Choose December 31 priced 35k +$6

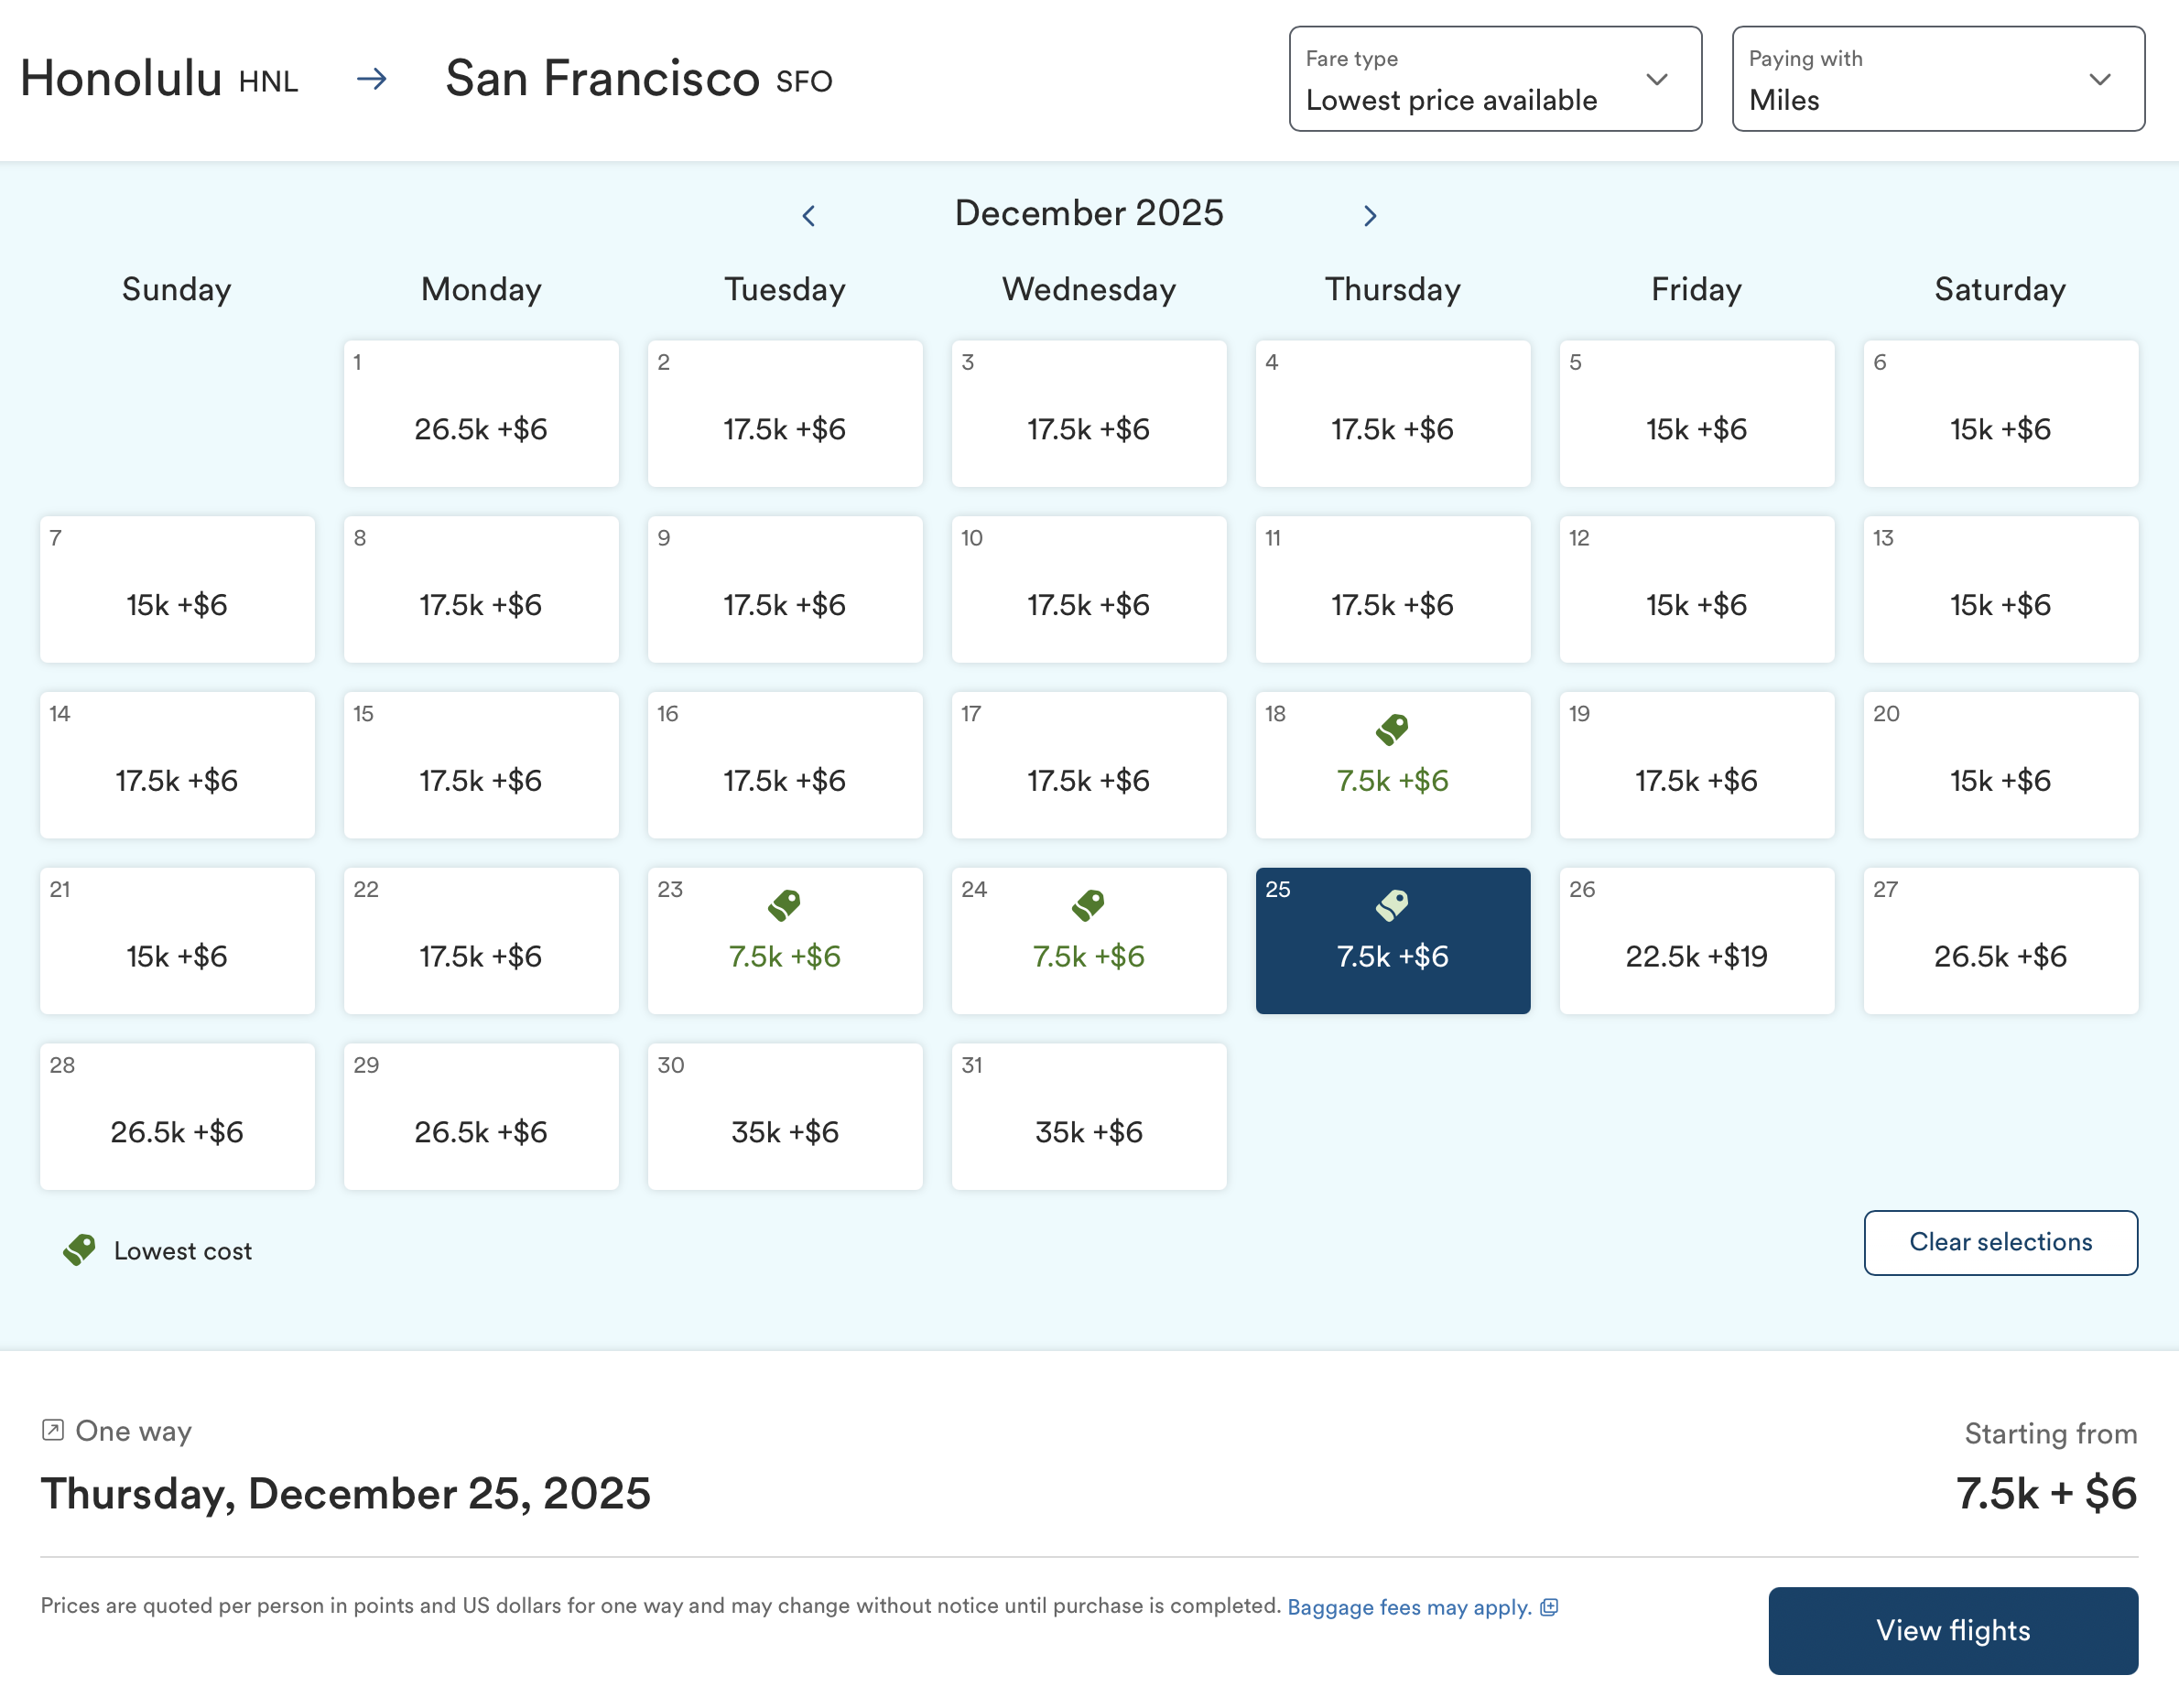(x=1088, y=1116)
